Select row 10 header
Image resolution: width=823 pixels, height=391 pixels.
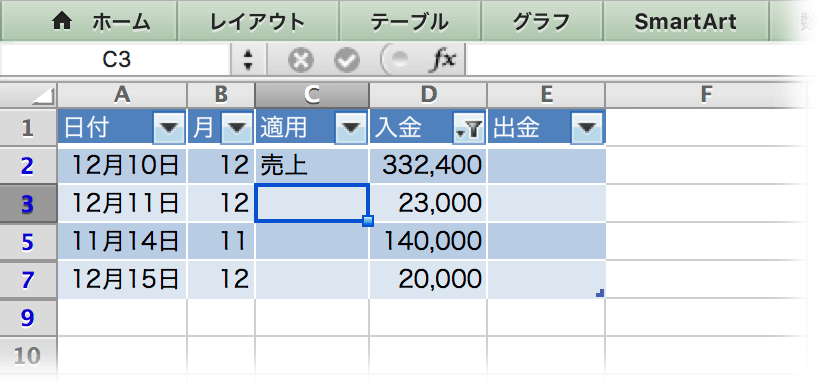pyautogui.click(x=28, y=355)
